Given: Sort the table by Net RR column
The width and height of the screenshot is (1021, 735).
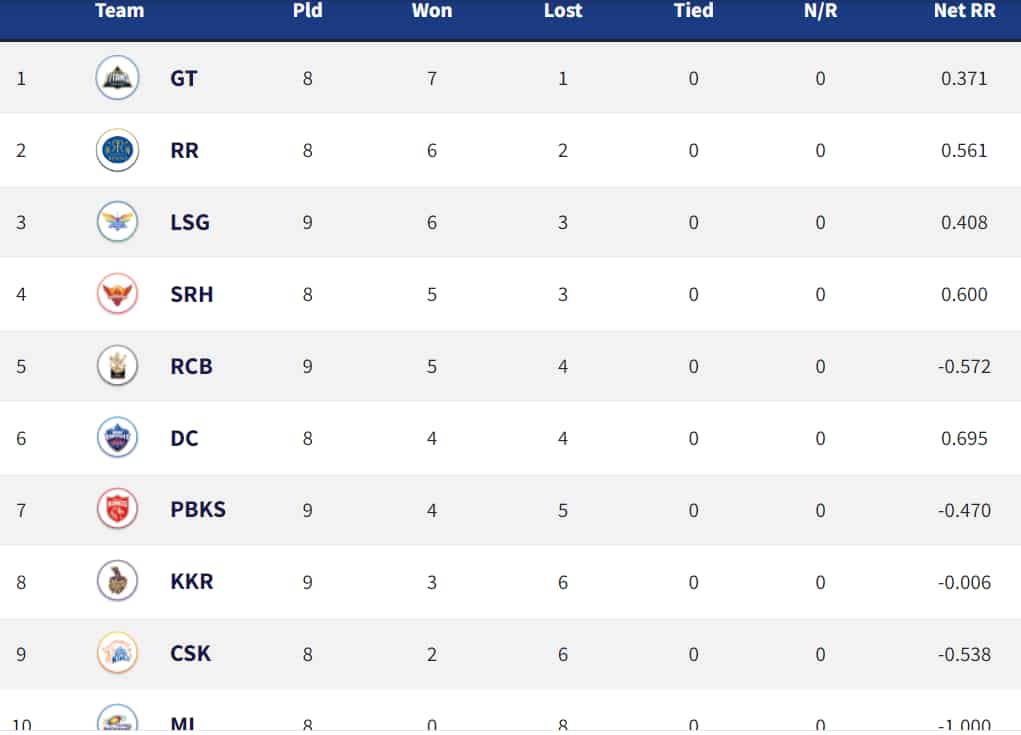Looking at the screenshot, I should [x=961, y=12].
